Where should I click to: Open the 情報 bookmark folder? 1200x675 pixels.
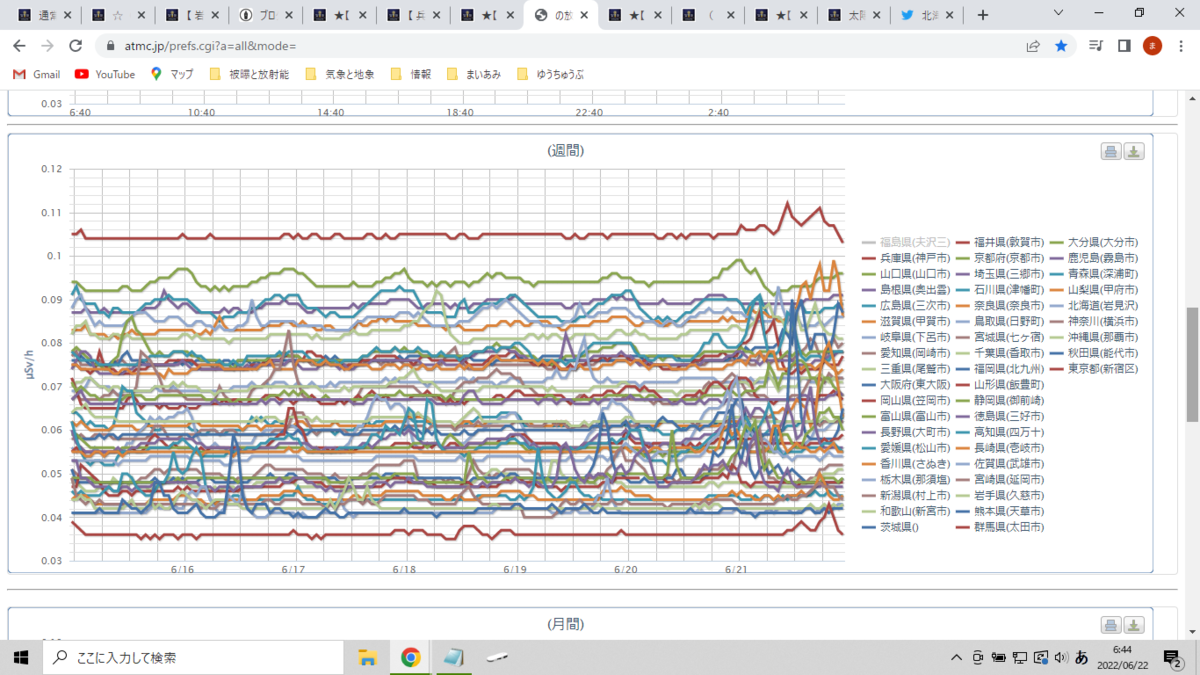click(x=411, y=74)
